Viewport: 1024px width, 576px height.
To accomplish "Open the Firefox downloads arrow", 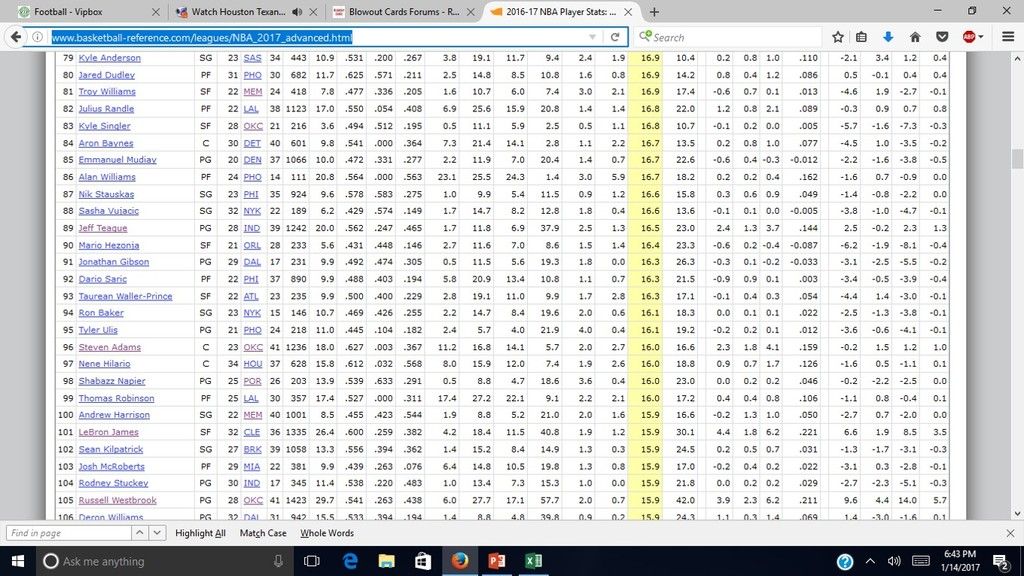I will point(888,37).
